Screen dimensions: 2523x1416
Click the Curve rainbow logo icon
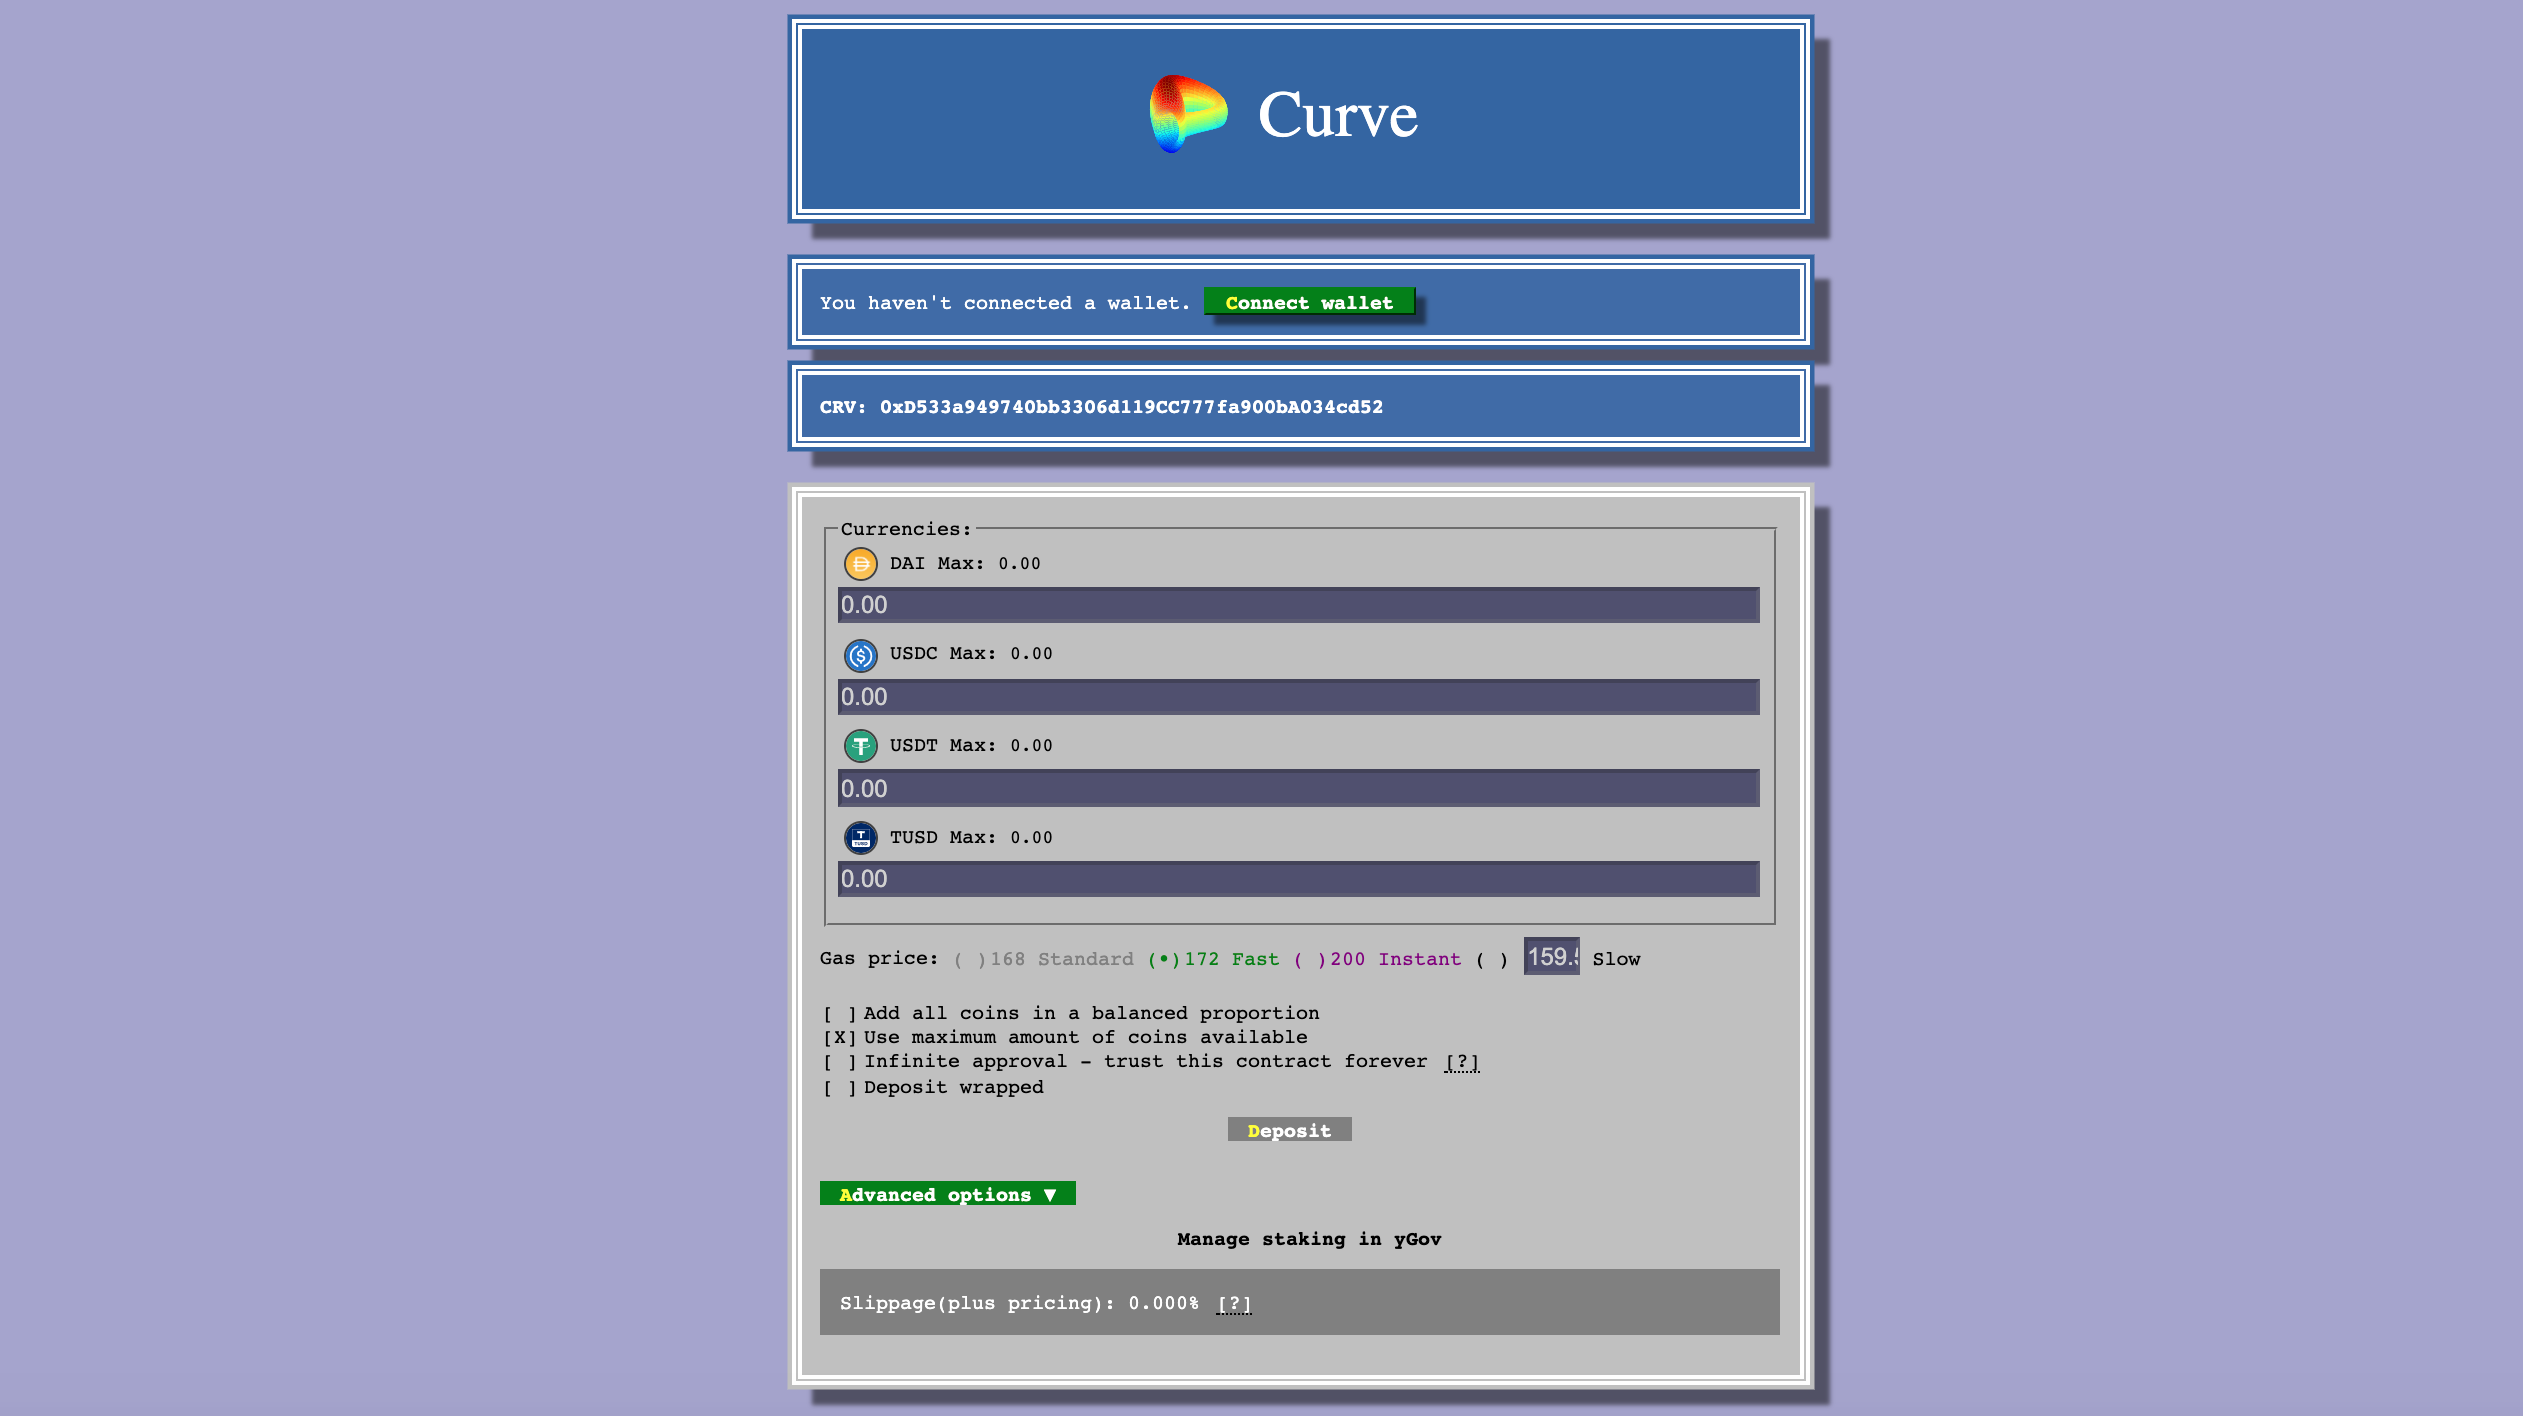click(x=1187, y=114)
